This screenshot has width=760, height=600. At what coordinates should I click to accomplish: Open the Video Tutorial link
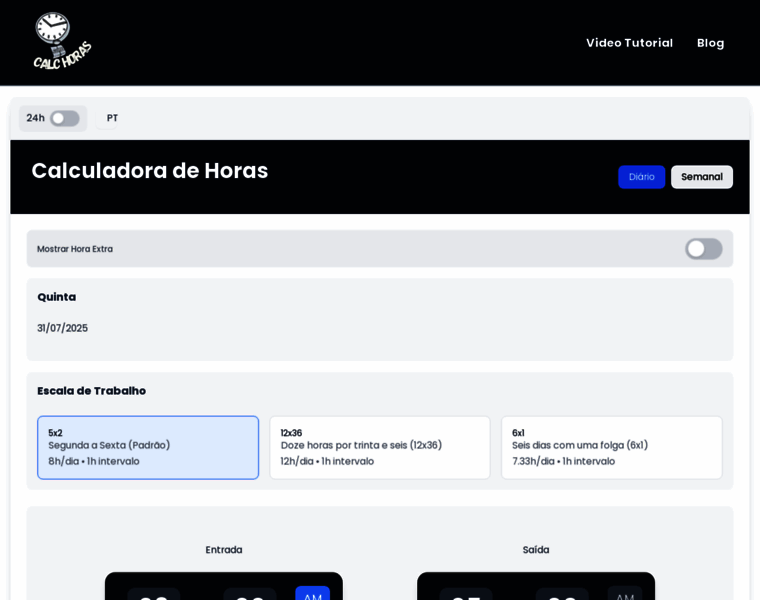(629, 43)
